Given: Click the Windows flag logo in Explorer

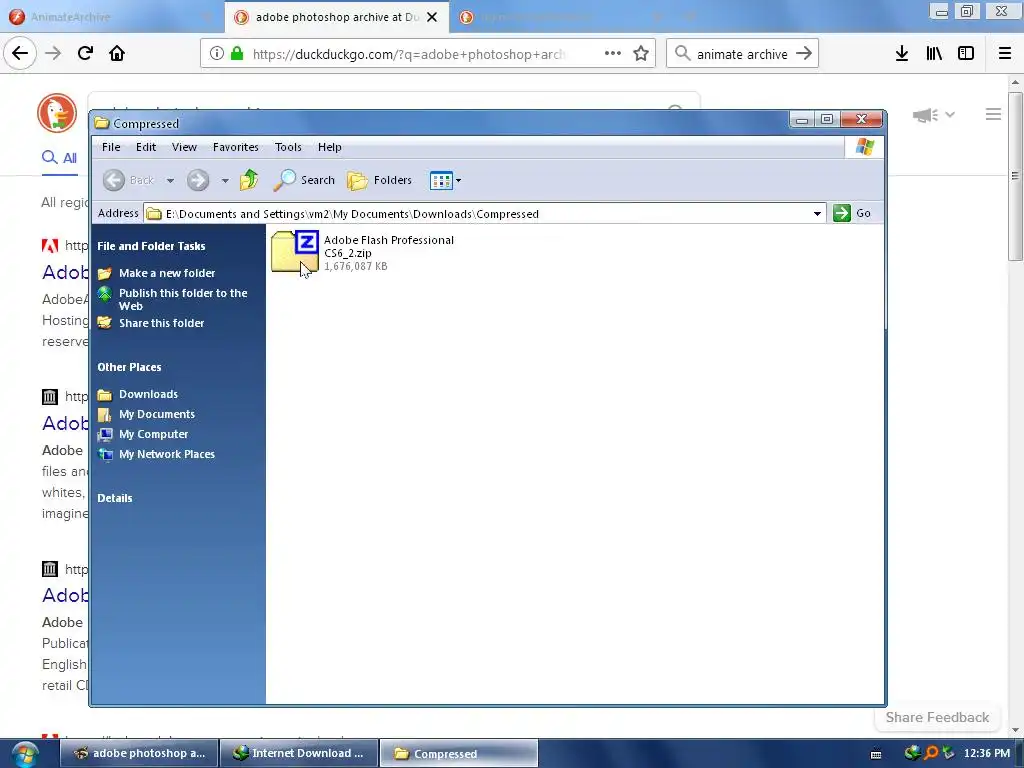Looking at the screenshot, I should [x=865, y=147].
